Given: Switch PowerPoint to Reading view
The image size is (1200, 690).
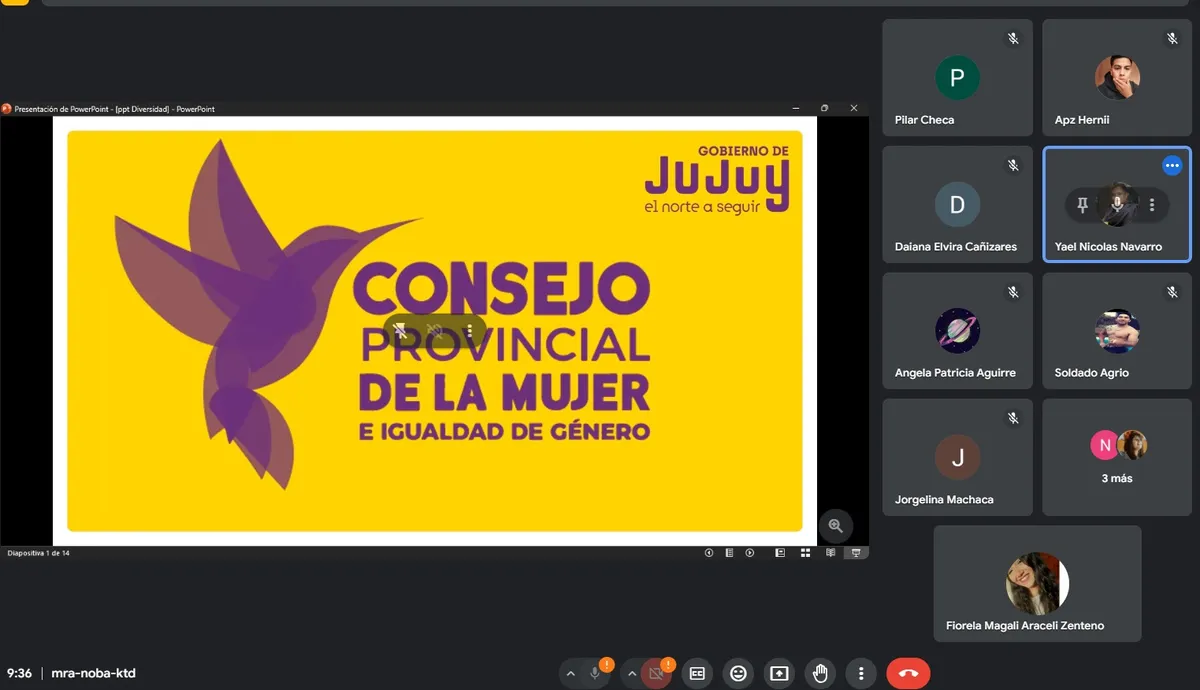Looking at the screenshot, I should pos(830,552).
